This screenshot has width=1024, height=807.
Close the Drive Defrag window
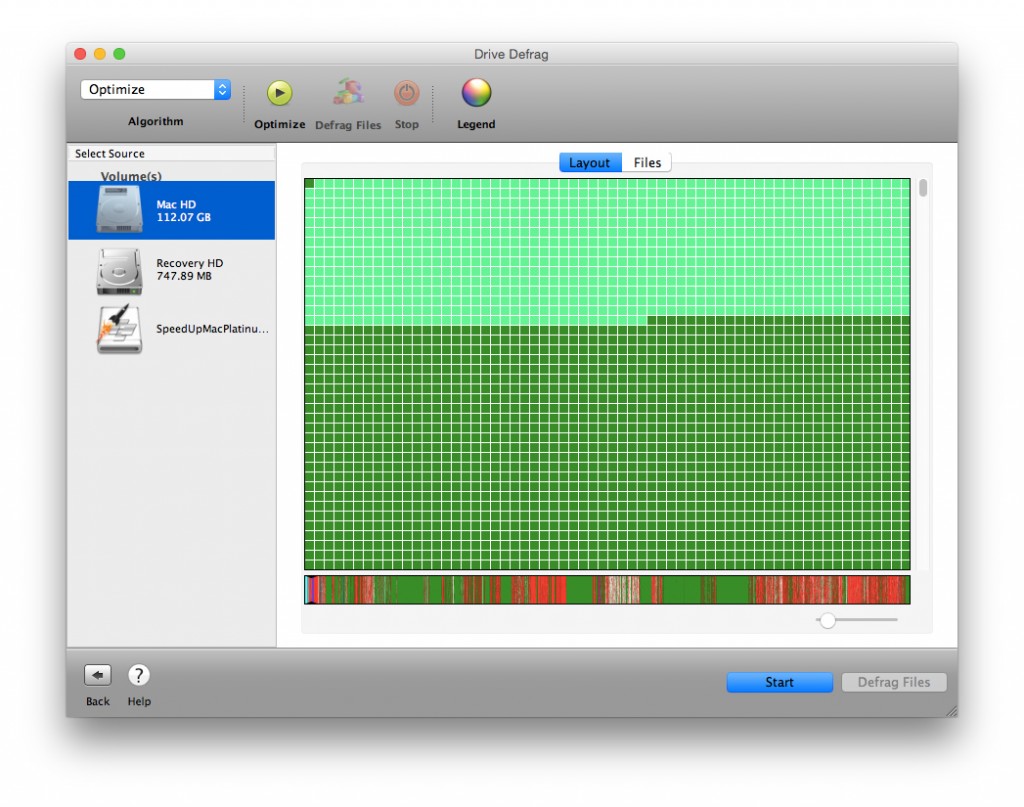(x=80, y=54)
